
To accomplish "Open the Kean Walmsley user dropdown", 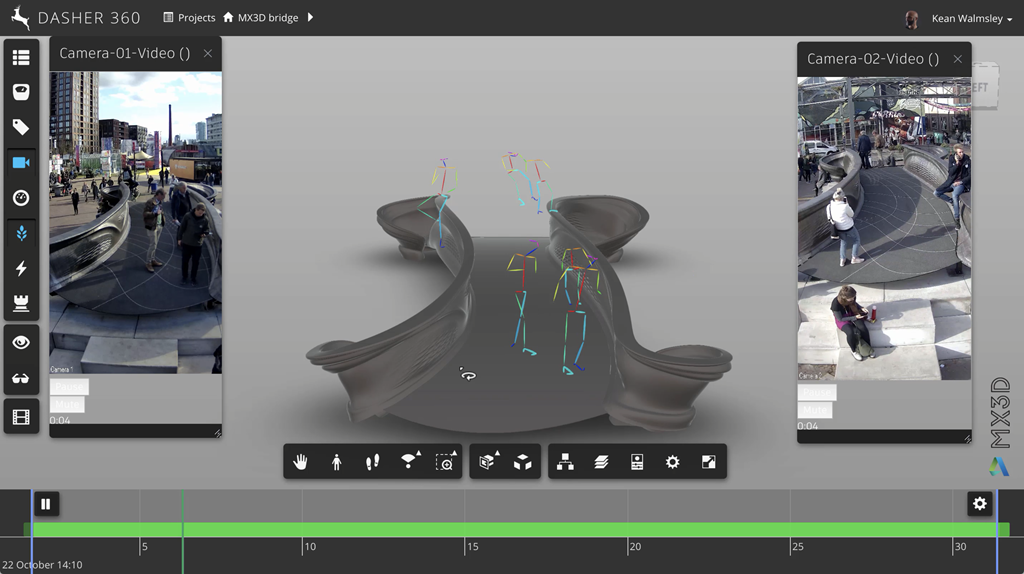I will (x=972, y=18).
